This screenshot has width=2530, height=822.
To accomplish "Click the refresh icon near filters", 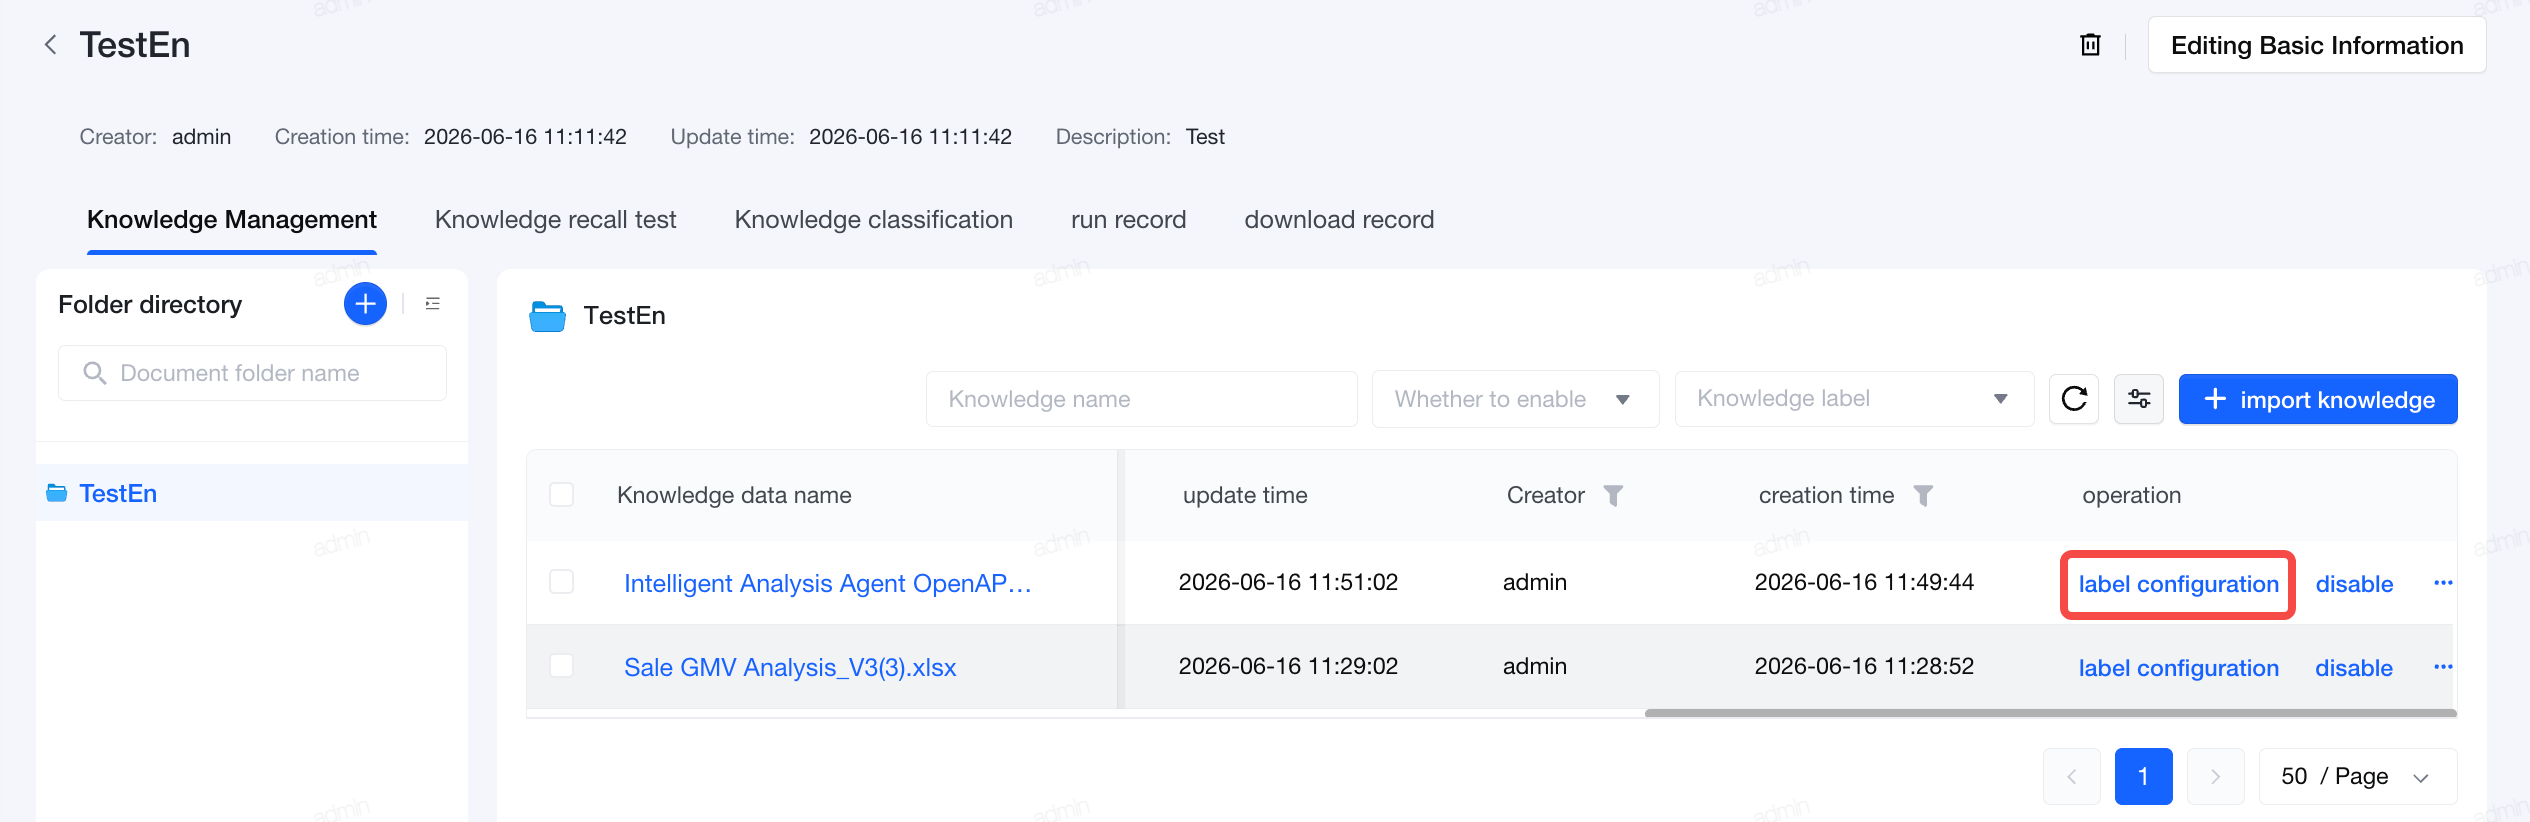I will pyautogui.click(x=2074, y=399).
